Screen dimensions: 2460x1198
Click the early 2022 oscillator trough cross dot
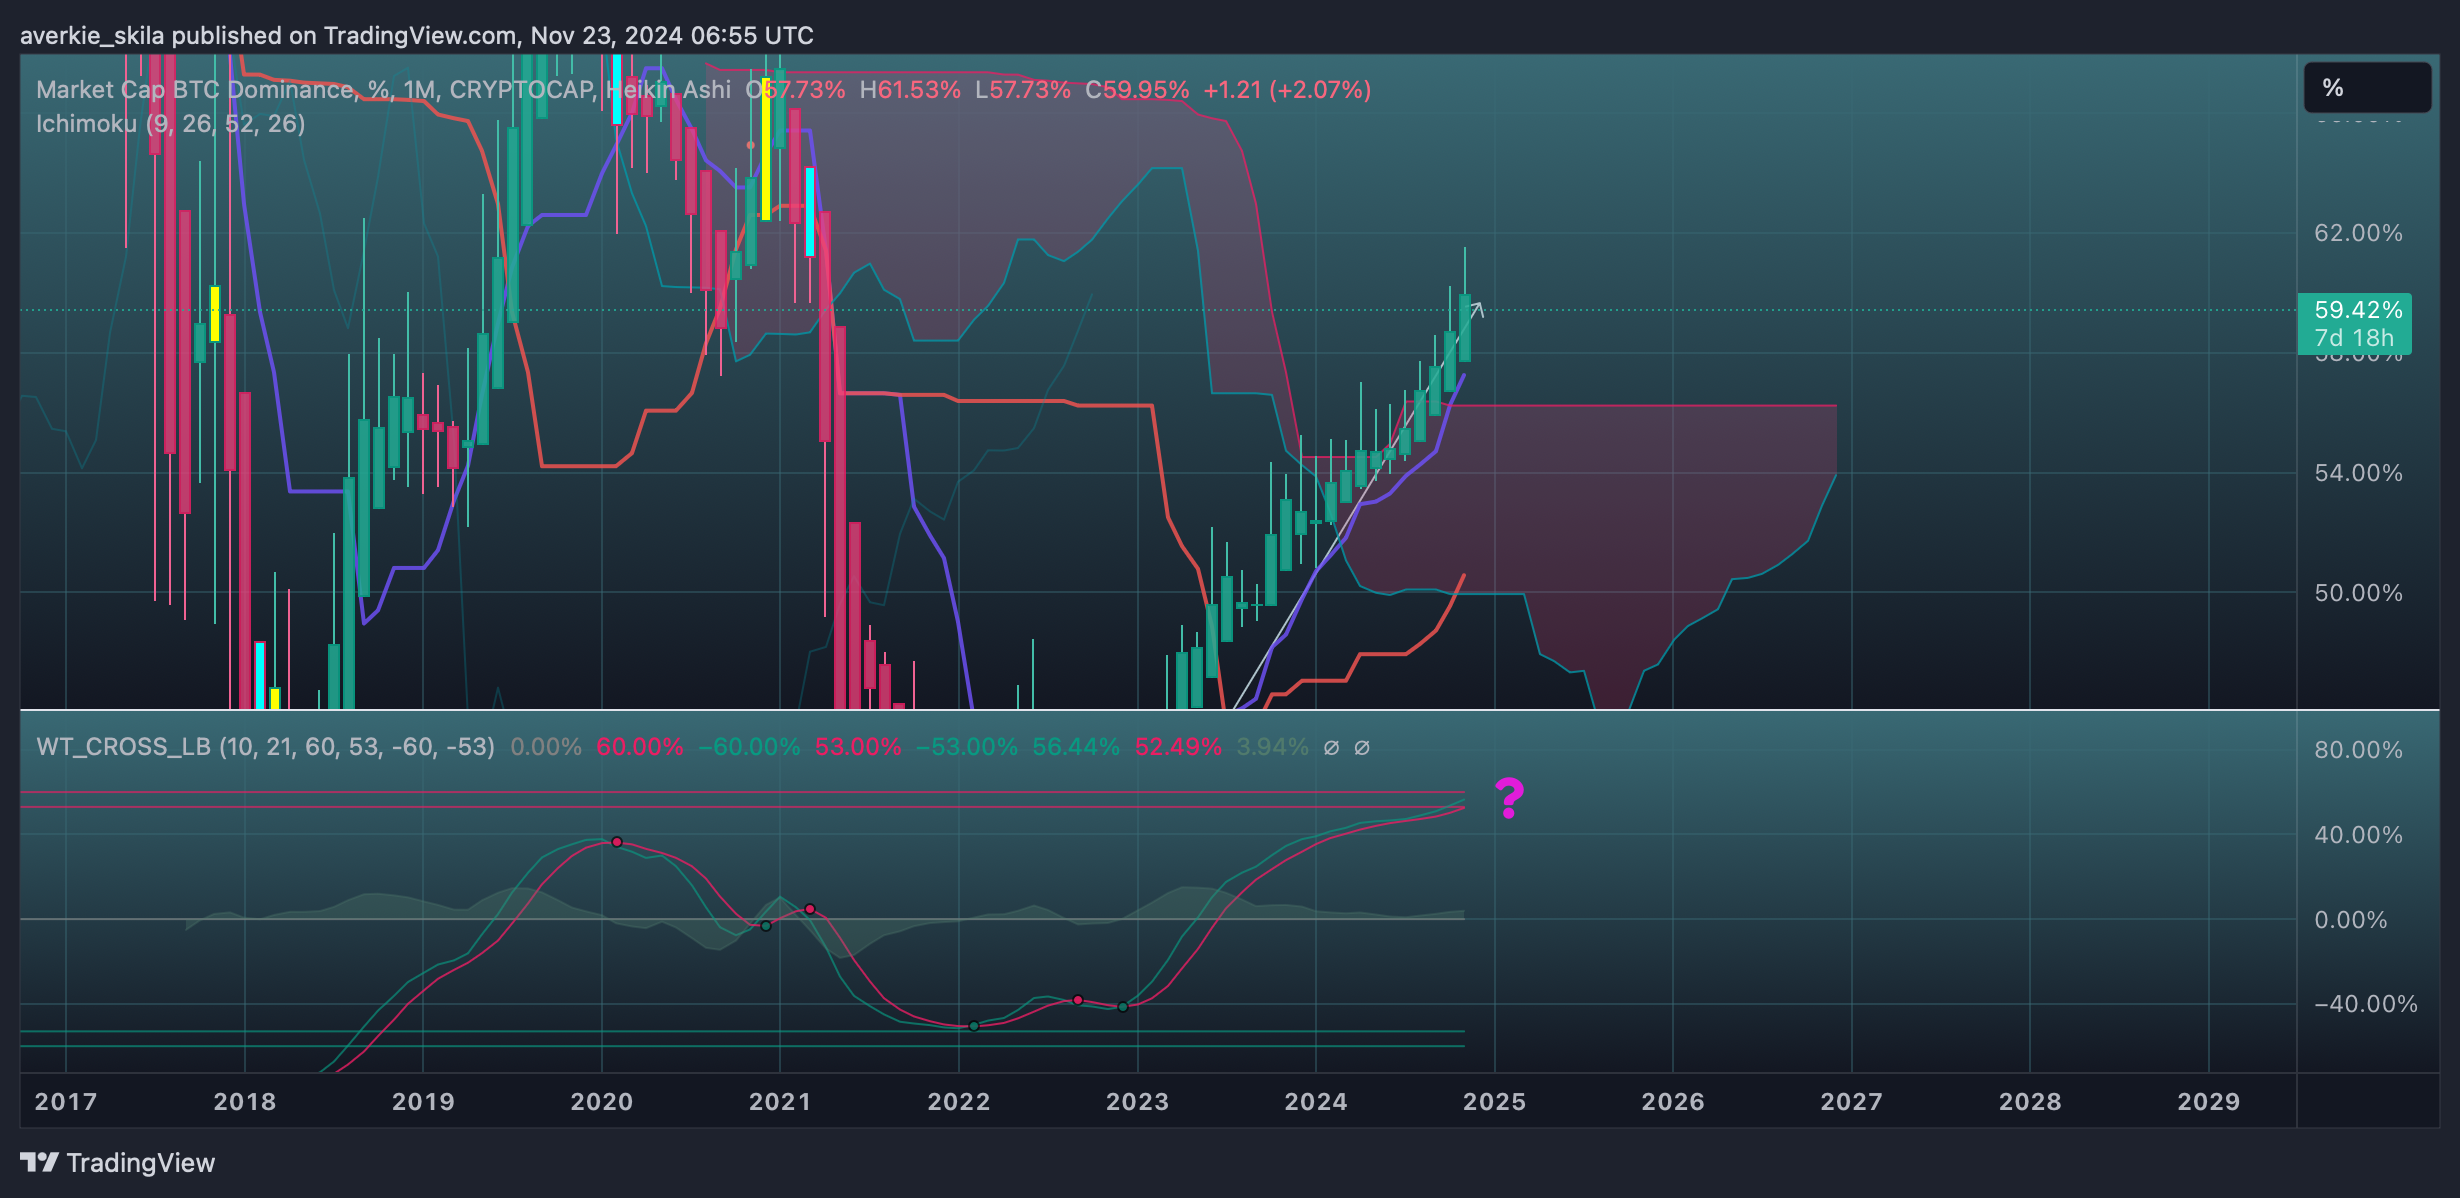click(x=974, y=1026)
